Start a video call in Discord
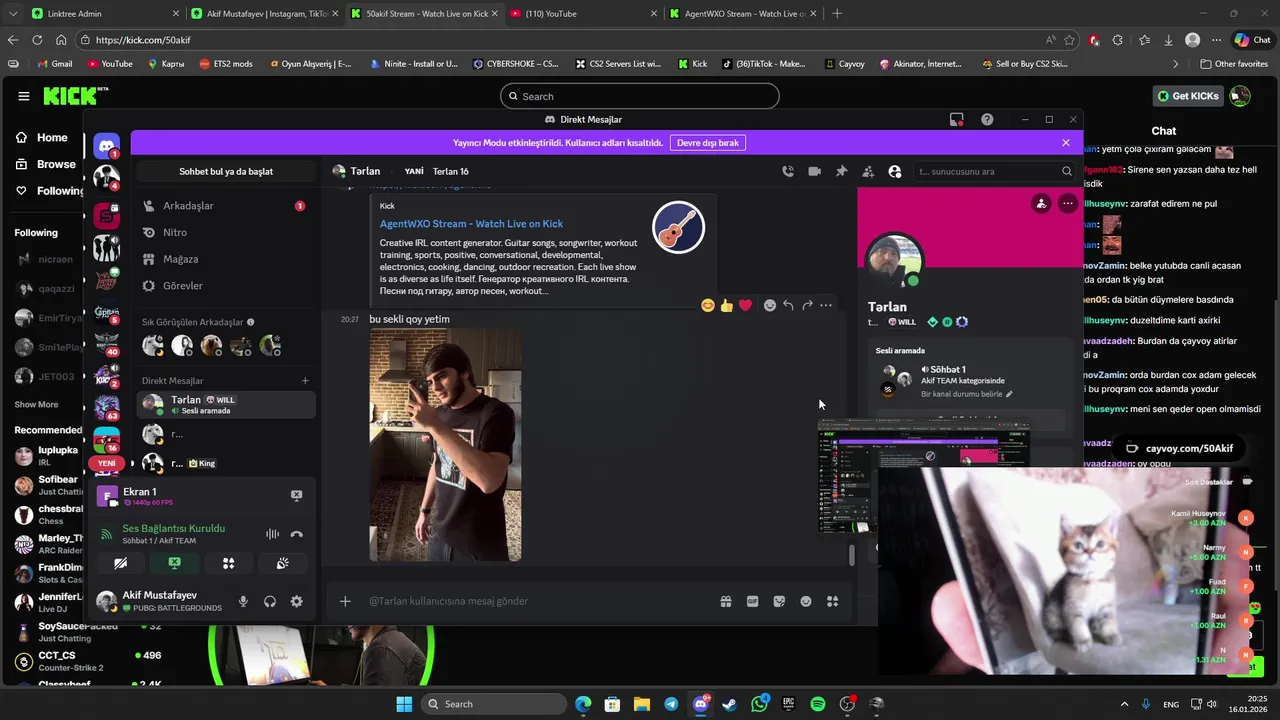The image size is (1280, 720). tap(814, 171)
